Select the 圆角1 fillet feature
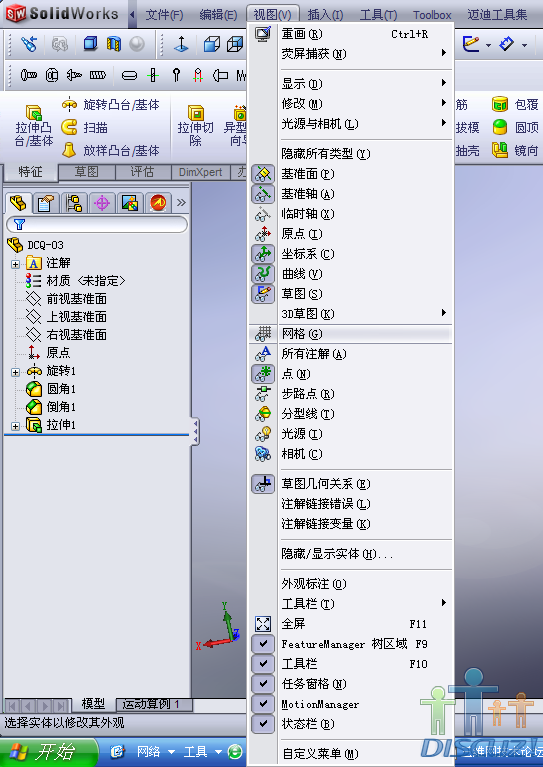 point(51,389)
